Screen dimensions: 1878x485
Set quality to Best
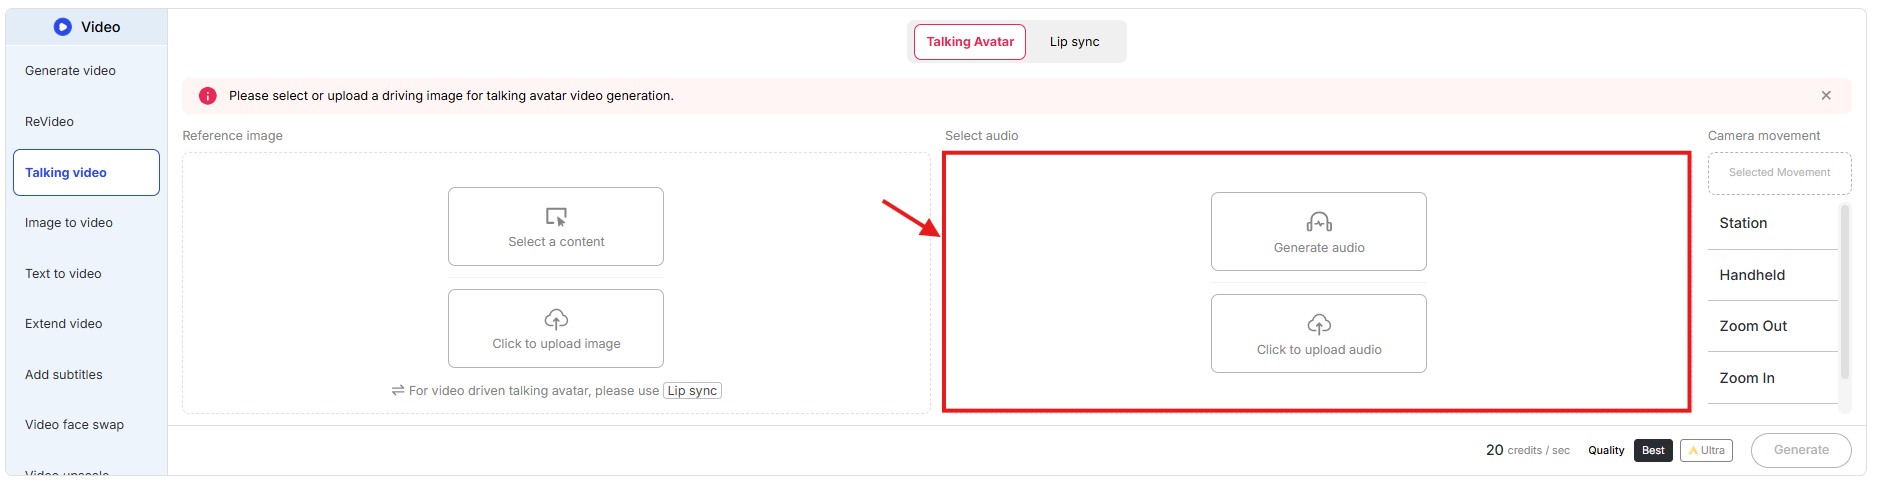[x=1652, y=451]
